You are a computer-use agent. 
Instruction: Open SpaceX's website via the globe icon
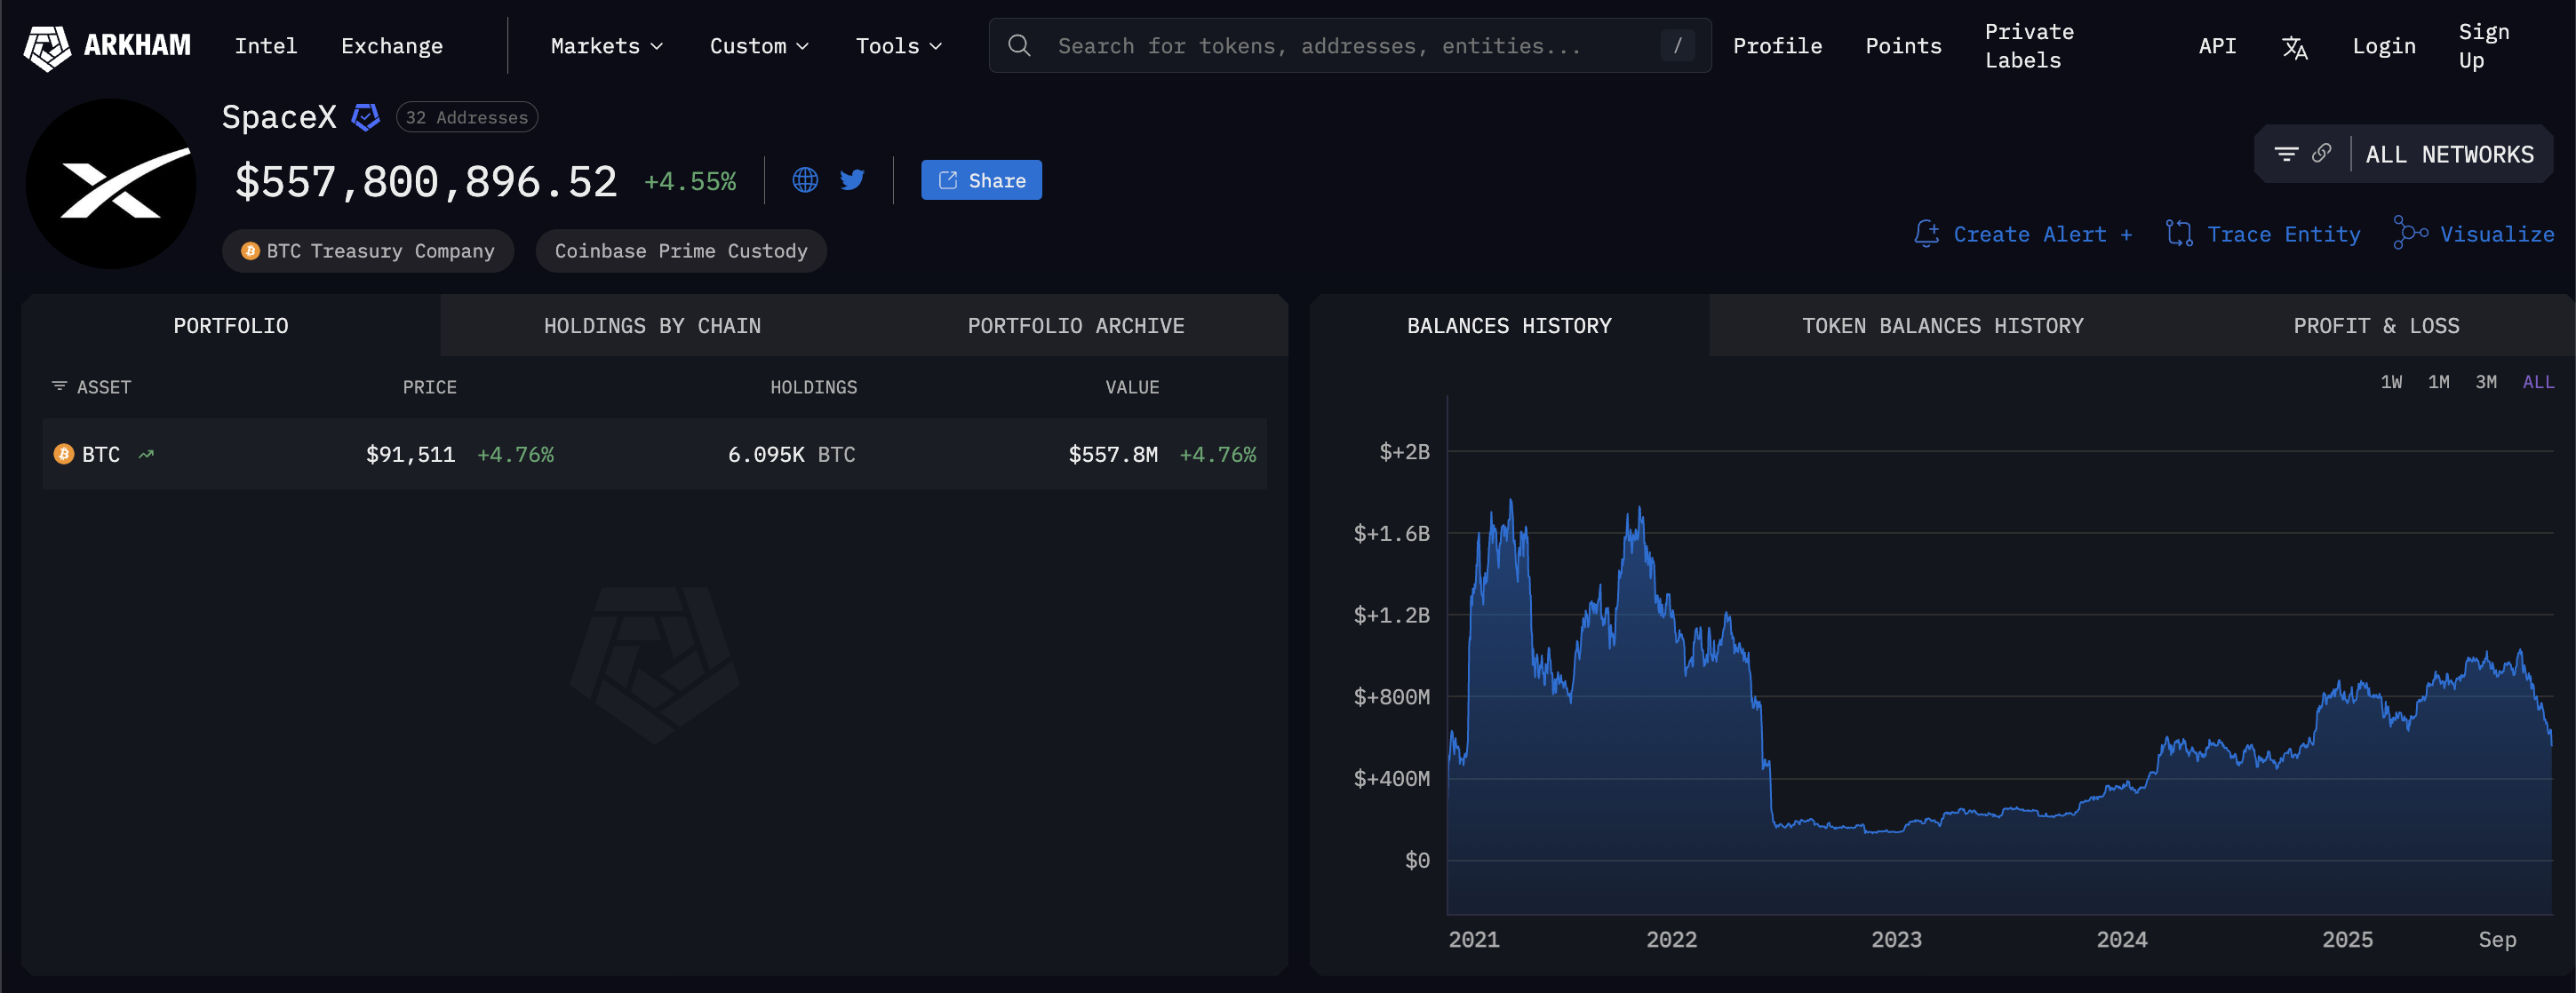point(805,180)
